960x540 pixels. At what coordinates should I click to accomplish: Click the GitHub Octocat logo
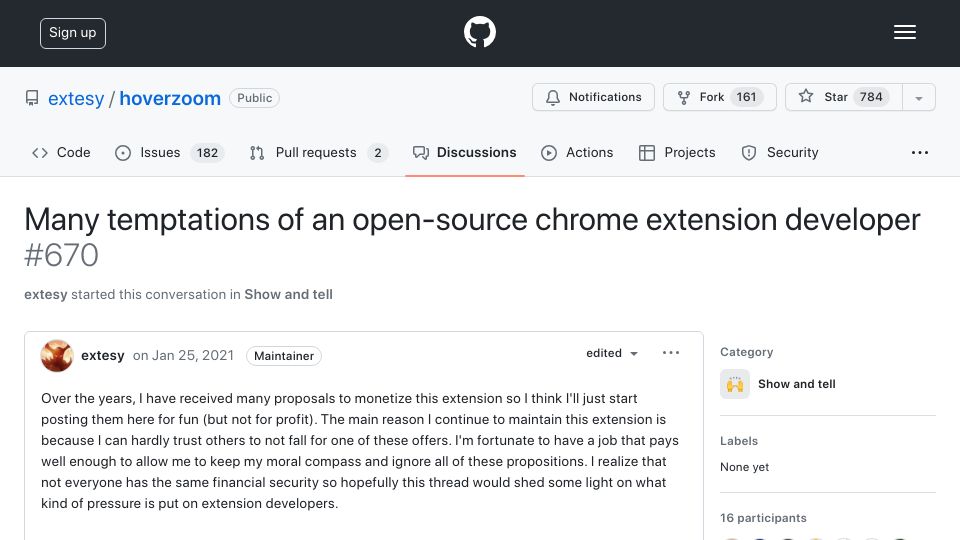[x=479, y=32]
